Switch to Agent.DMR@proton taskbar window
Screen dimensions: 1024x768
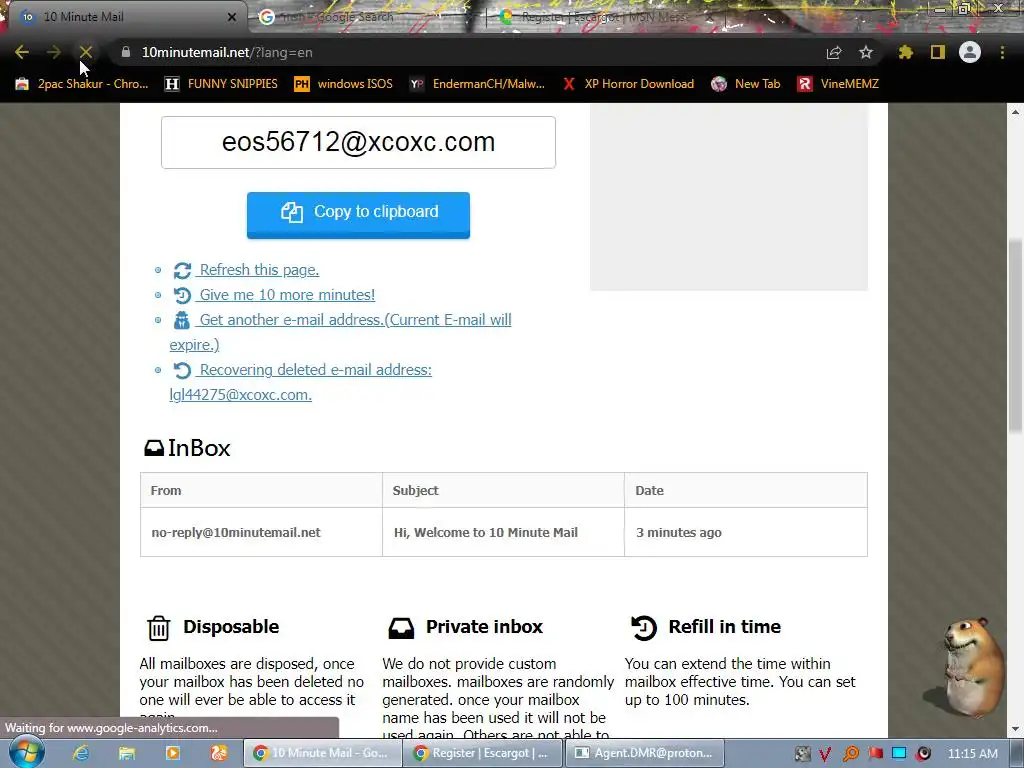point(644,753)
